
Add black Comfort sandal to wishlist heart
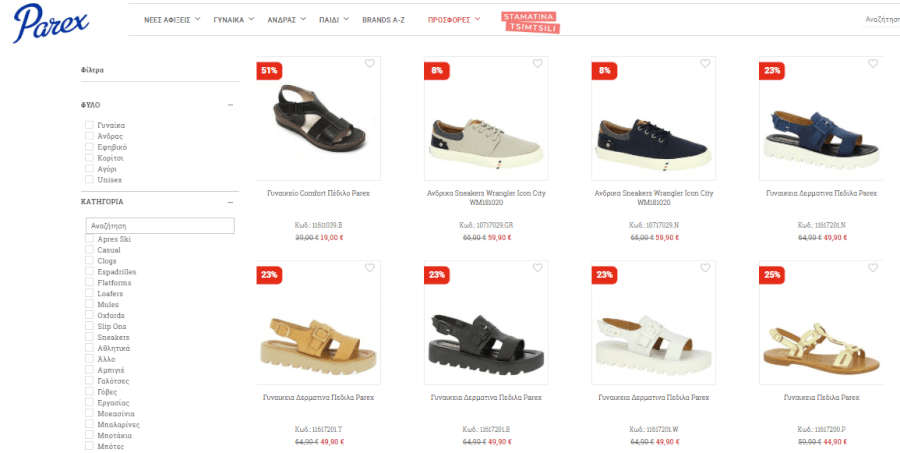pos(370,64)
